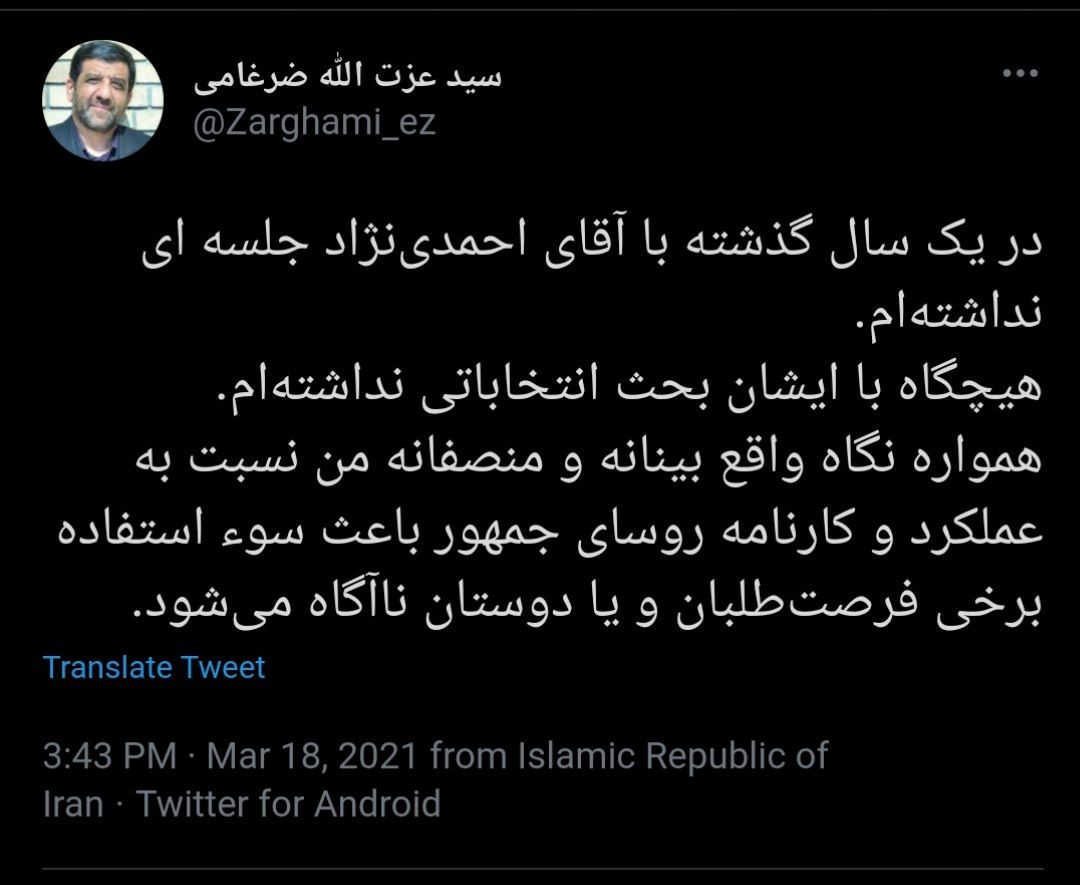Click Zarghami's circular profile photo
This screenshot has height=885, width=1080.
pyautogui.click(x=97, y=97)
